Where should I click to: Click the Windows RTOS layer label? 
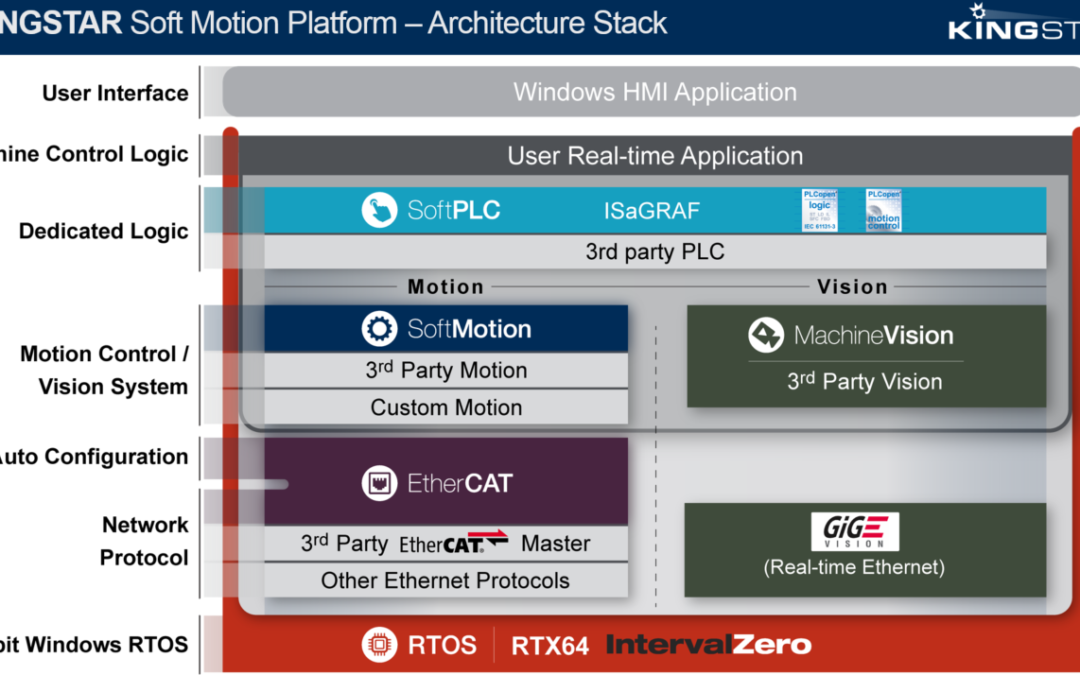pos(94,645)
